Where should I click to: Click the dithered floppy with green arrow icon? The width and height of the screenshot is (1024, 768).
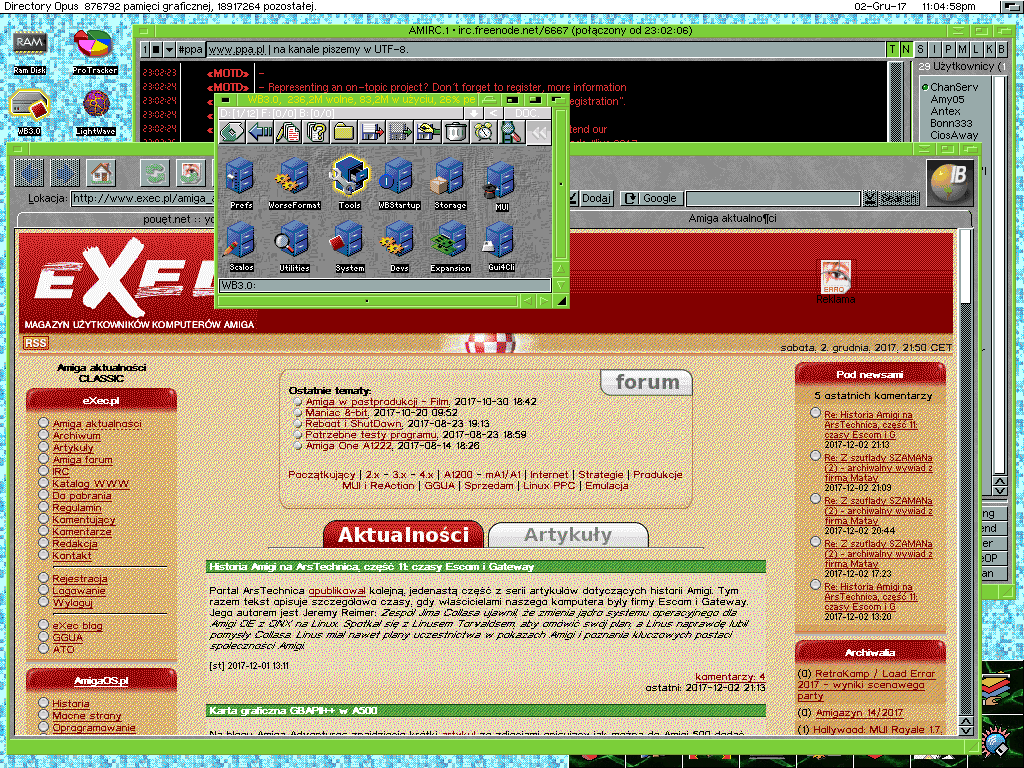pos(400,133)
